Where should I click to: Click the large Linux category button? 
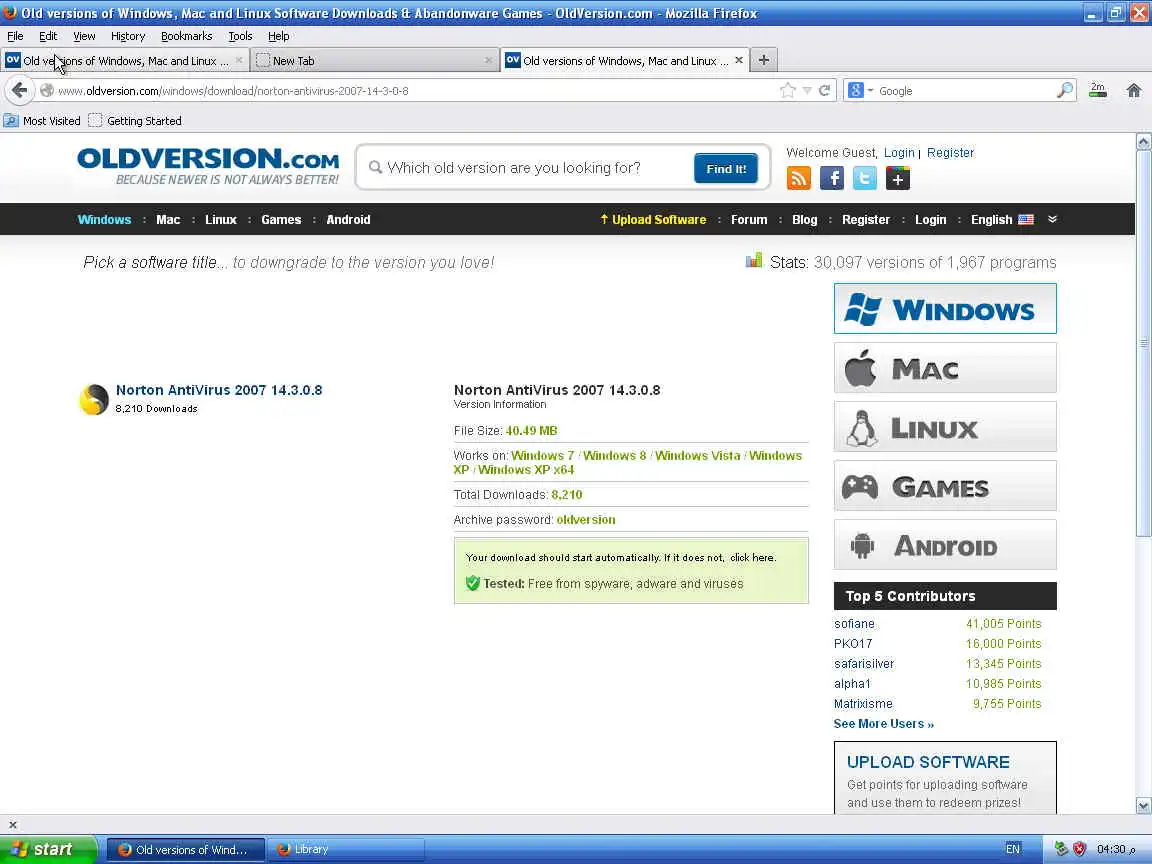click(x=945, y=426)
